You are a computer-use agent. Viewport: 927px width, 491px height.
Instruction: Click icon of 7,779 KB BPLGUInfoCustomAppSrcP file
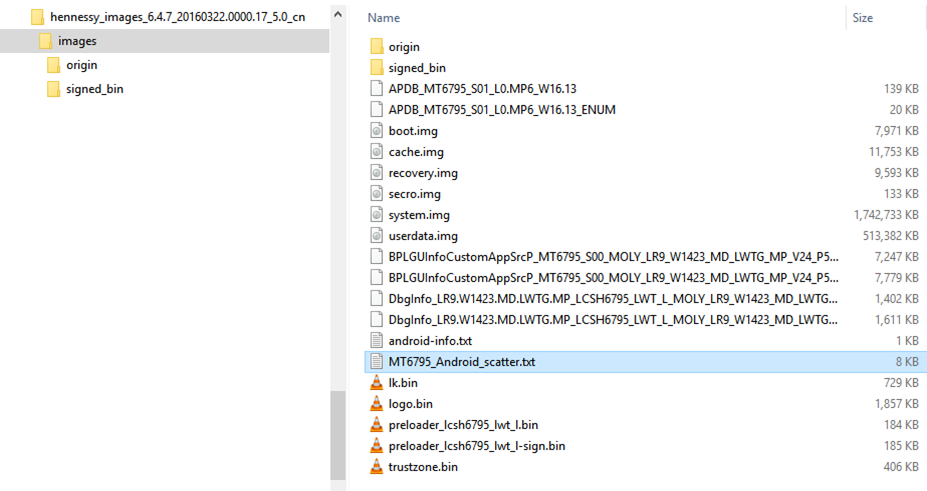pyautogui.click(x=377, y=278)
